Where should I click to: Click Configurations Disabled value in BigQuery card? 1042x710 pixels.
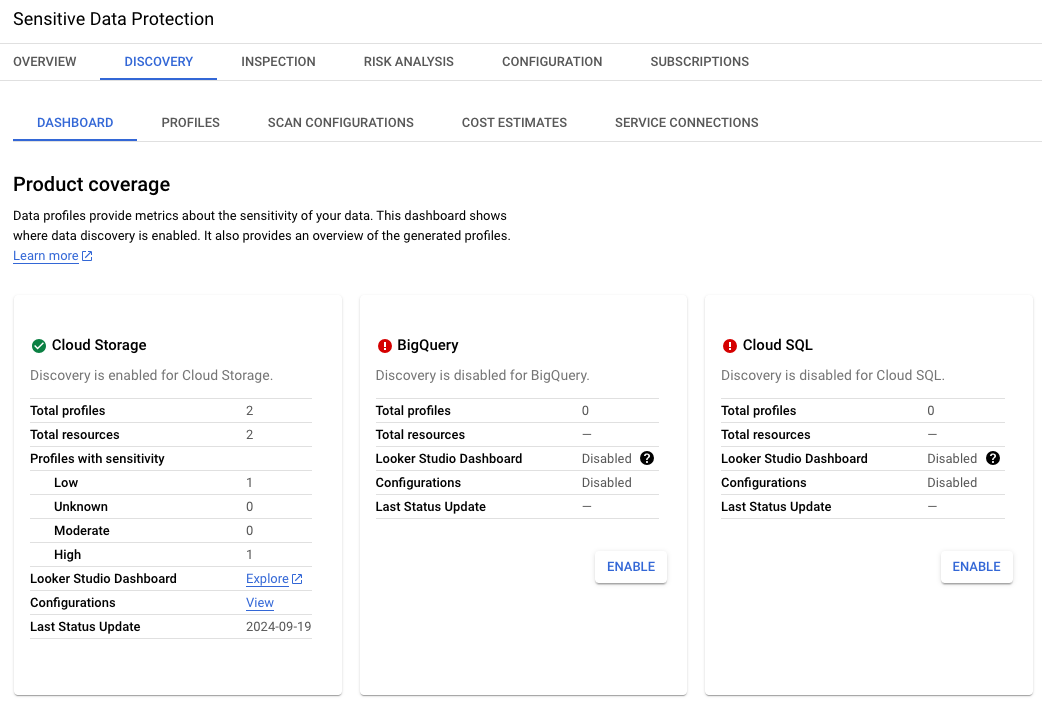point(607,483)
